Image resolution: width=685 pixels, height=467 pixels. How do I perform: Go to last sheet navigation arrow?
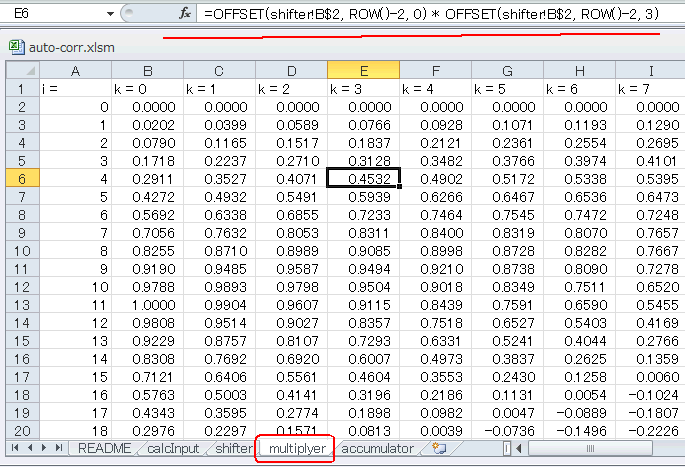click(x=59, y=448)
